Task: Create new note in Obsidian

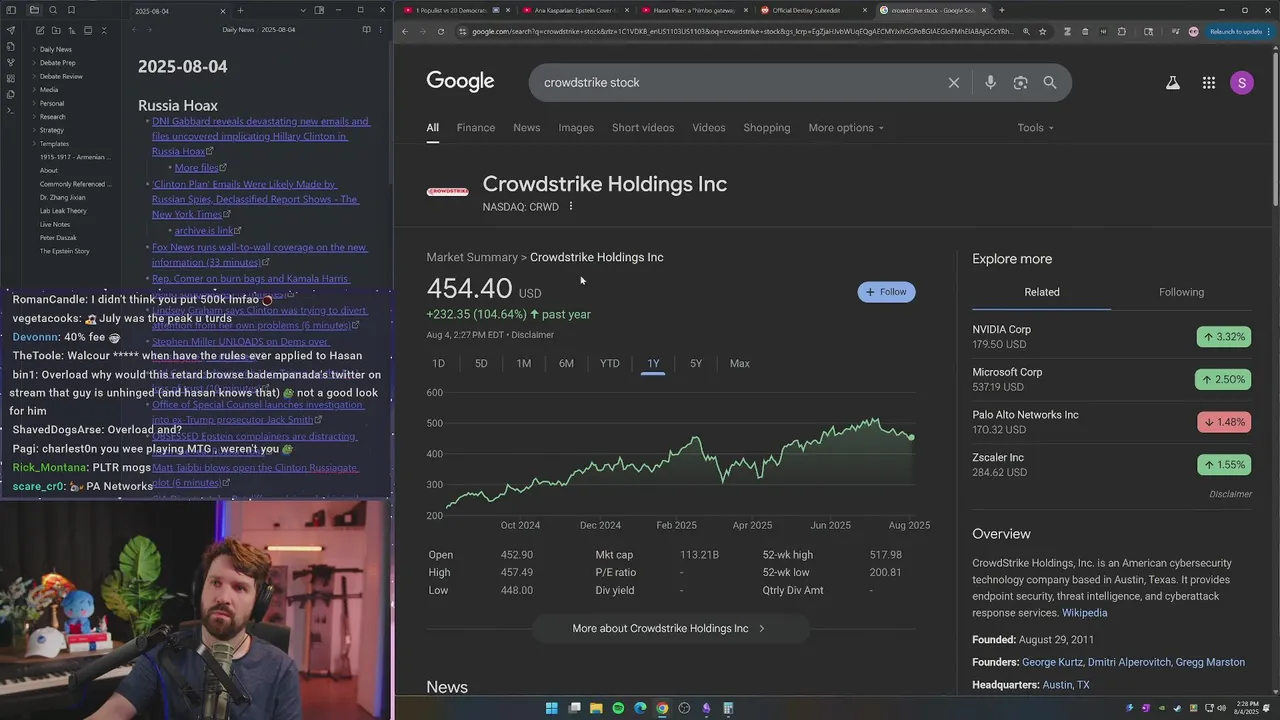Action: pos(40,30)
